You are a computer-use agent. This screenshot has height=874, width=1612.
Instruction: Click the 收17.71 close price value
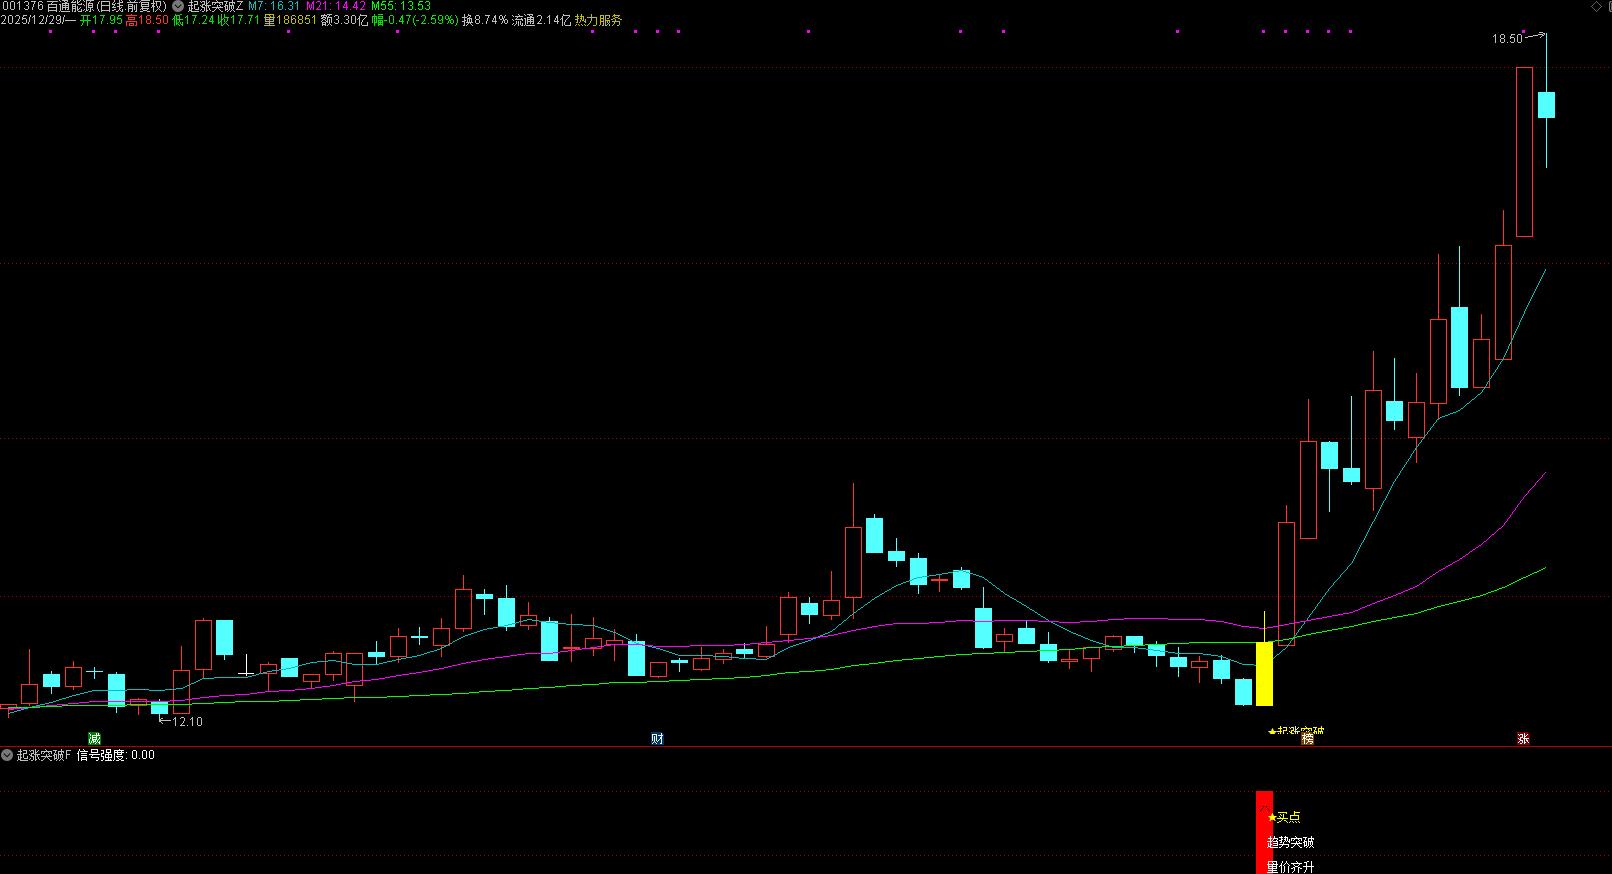click(239, 20)
